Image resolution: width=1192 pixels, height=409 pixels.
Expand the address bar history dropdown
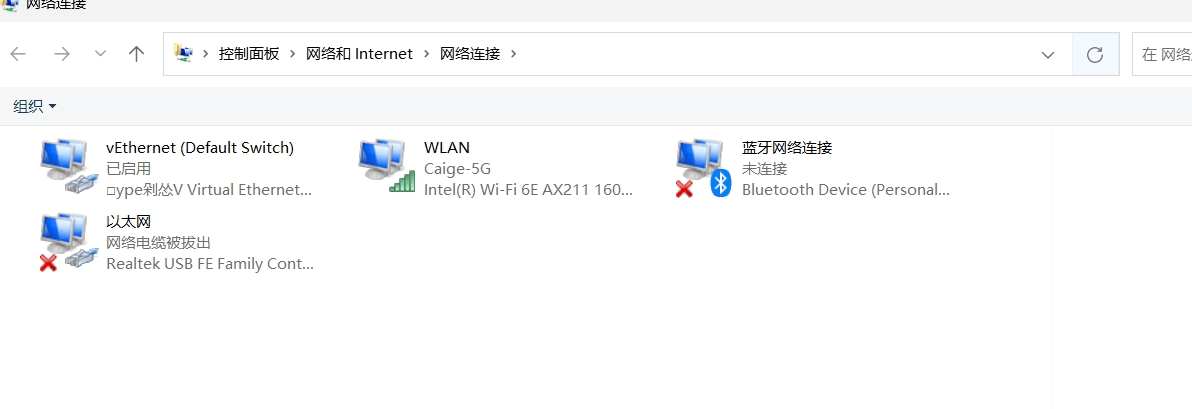[x=1048, y=54]
